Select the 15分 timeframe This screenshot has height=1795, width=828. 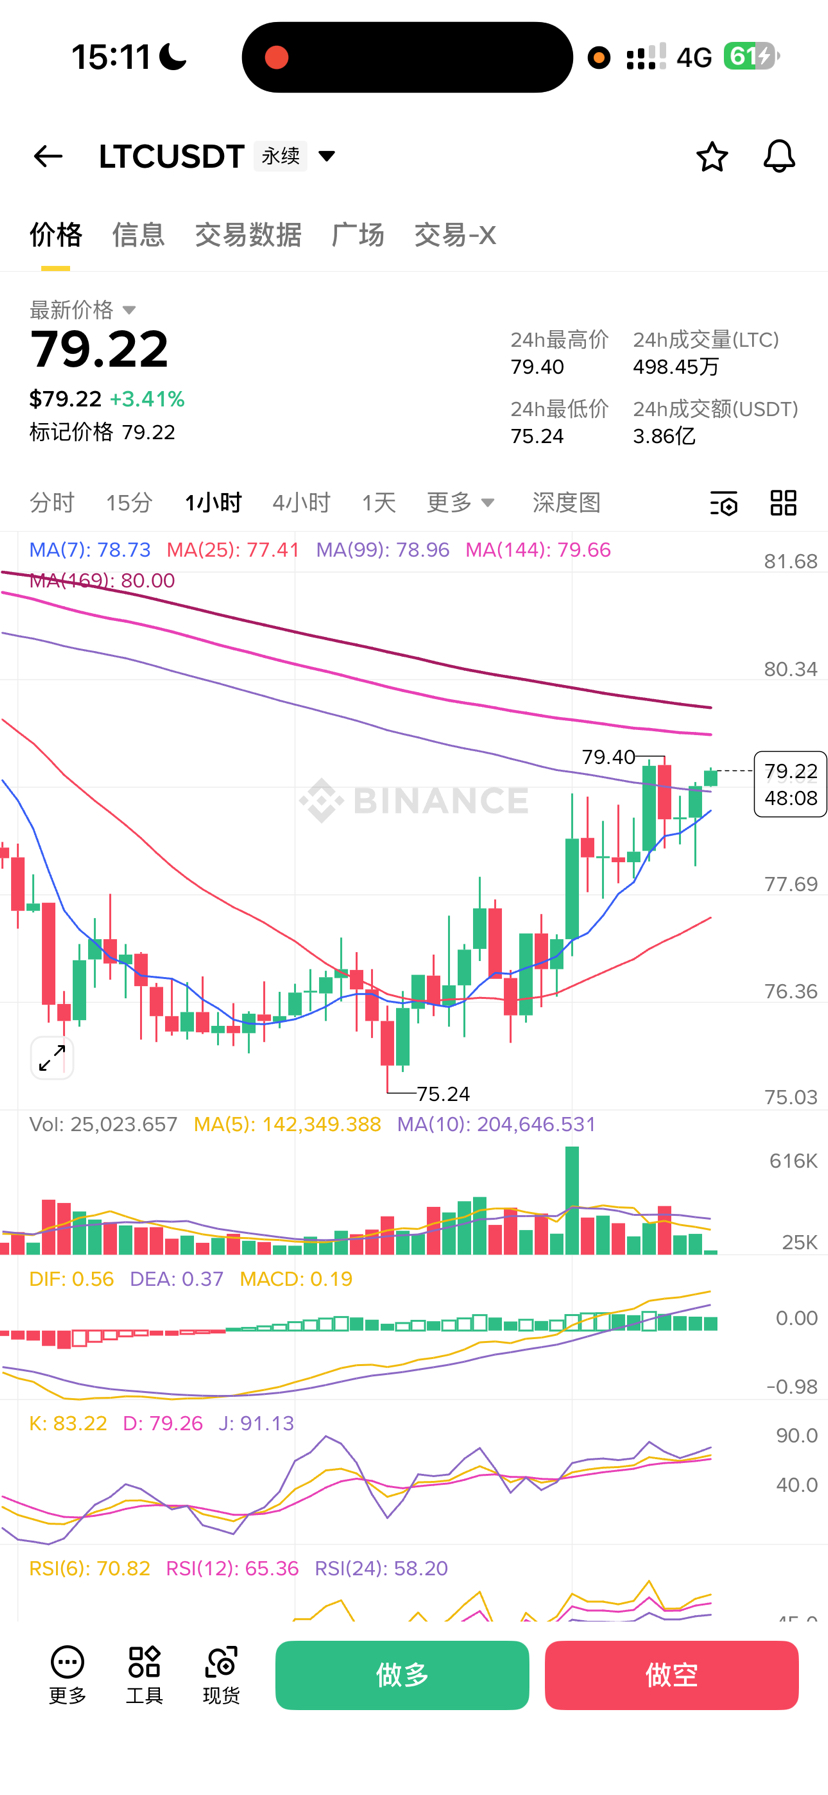point(129,503)
